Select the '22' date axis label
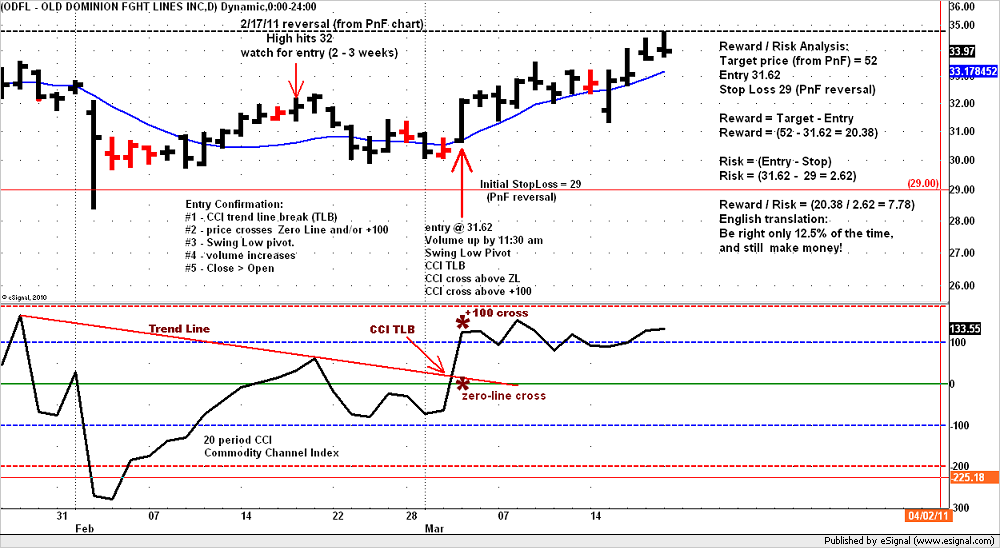1000x548 pixels. tap(338, 515)
